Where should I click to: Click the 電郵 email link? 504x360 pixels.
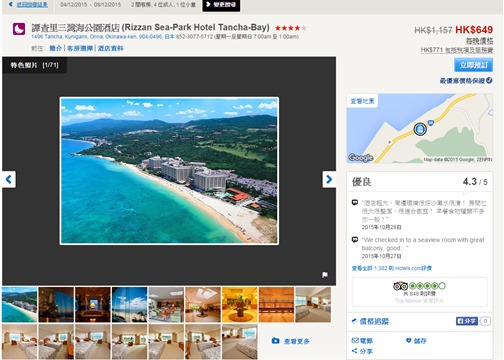point(366,341)
